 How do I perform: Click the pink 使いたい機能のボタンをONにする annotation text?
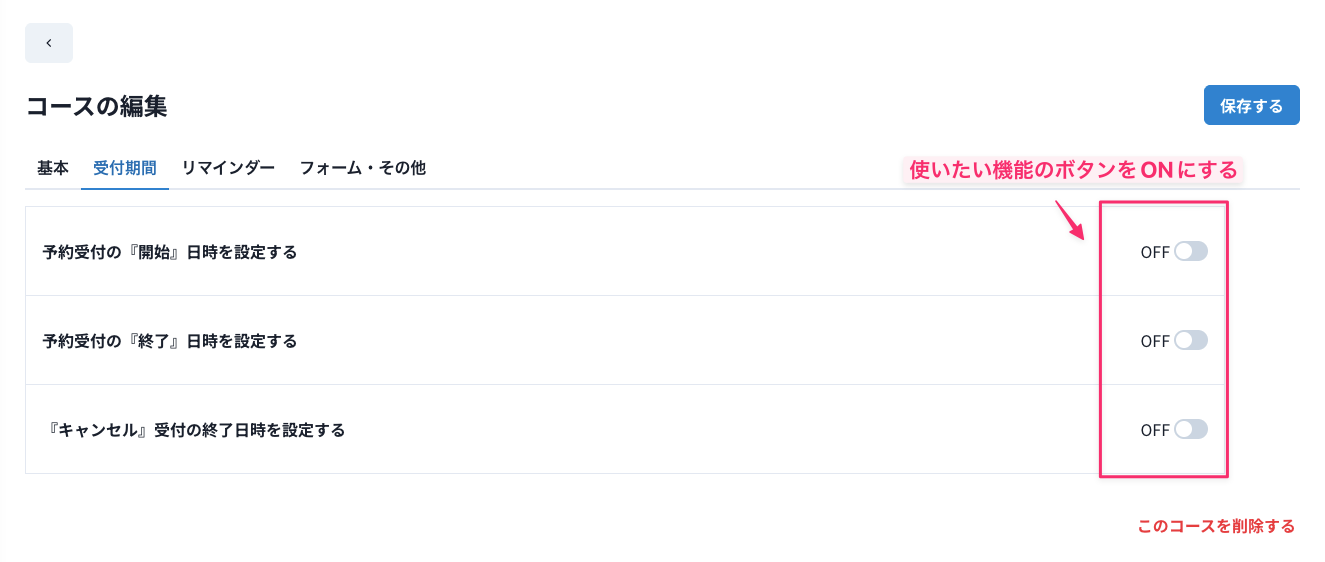coord(1073,171)
